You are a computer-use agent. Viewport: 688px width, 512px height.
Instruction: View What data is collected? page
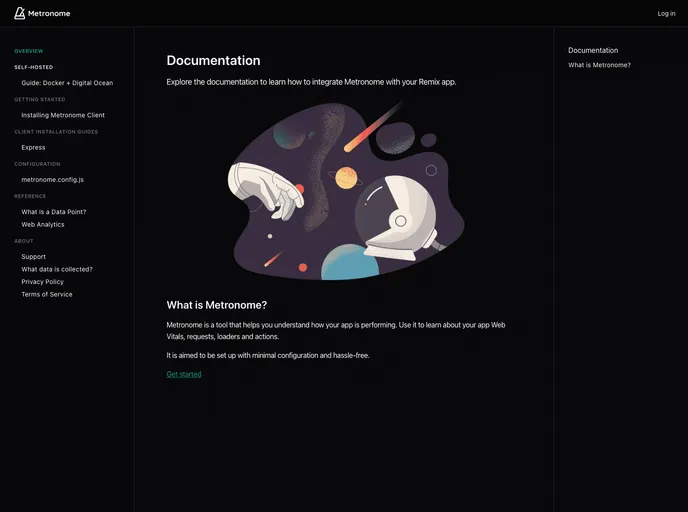[57, 269]
